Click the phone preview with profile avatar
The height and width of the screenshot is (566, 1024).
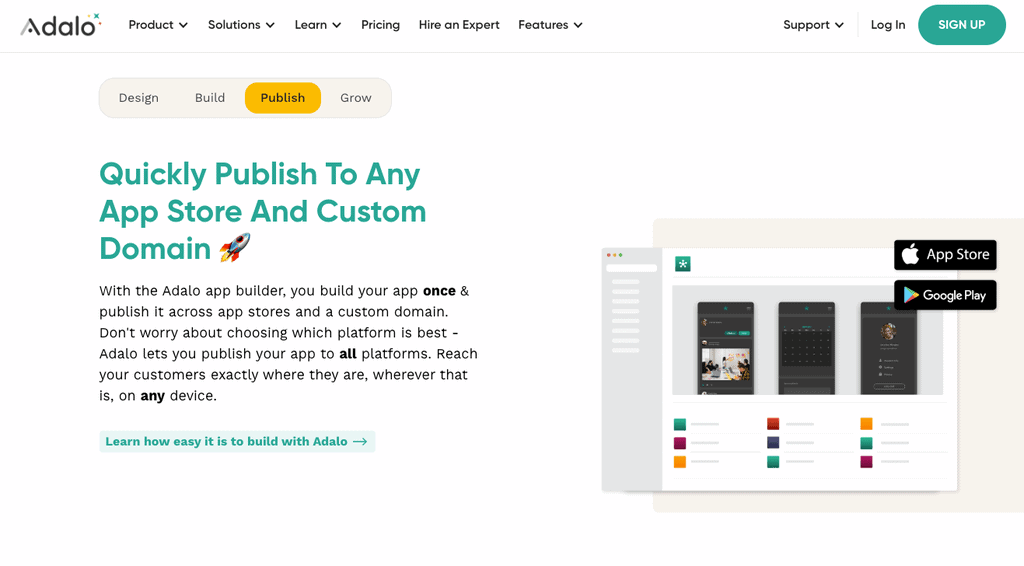pyautogui.click(x=888, y=348)
